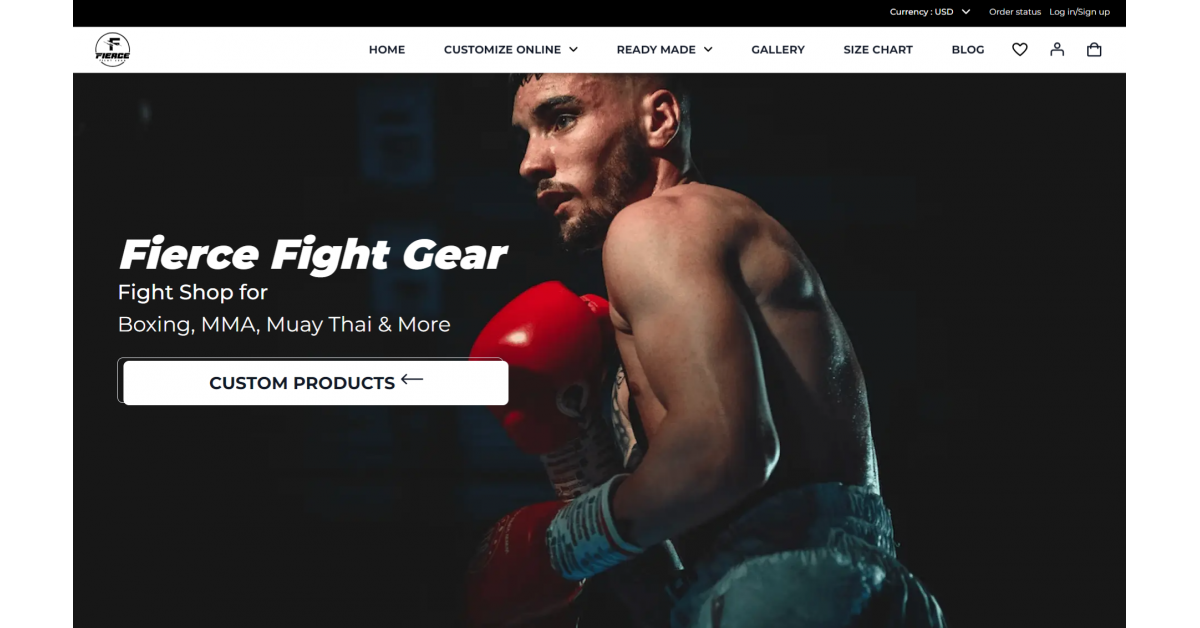Click the Fierce logo in the header

[x=112, y=49]
